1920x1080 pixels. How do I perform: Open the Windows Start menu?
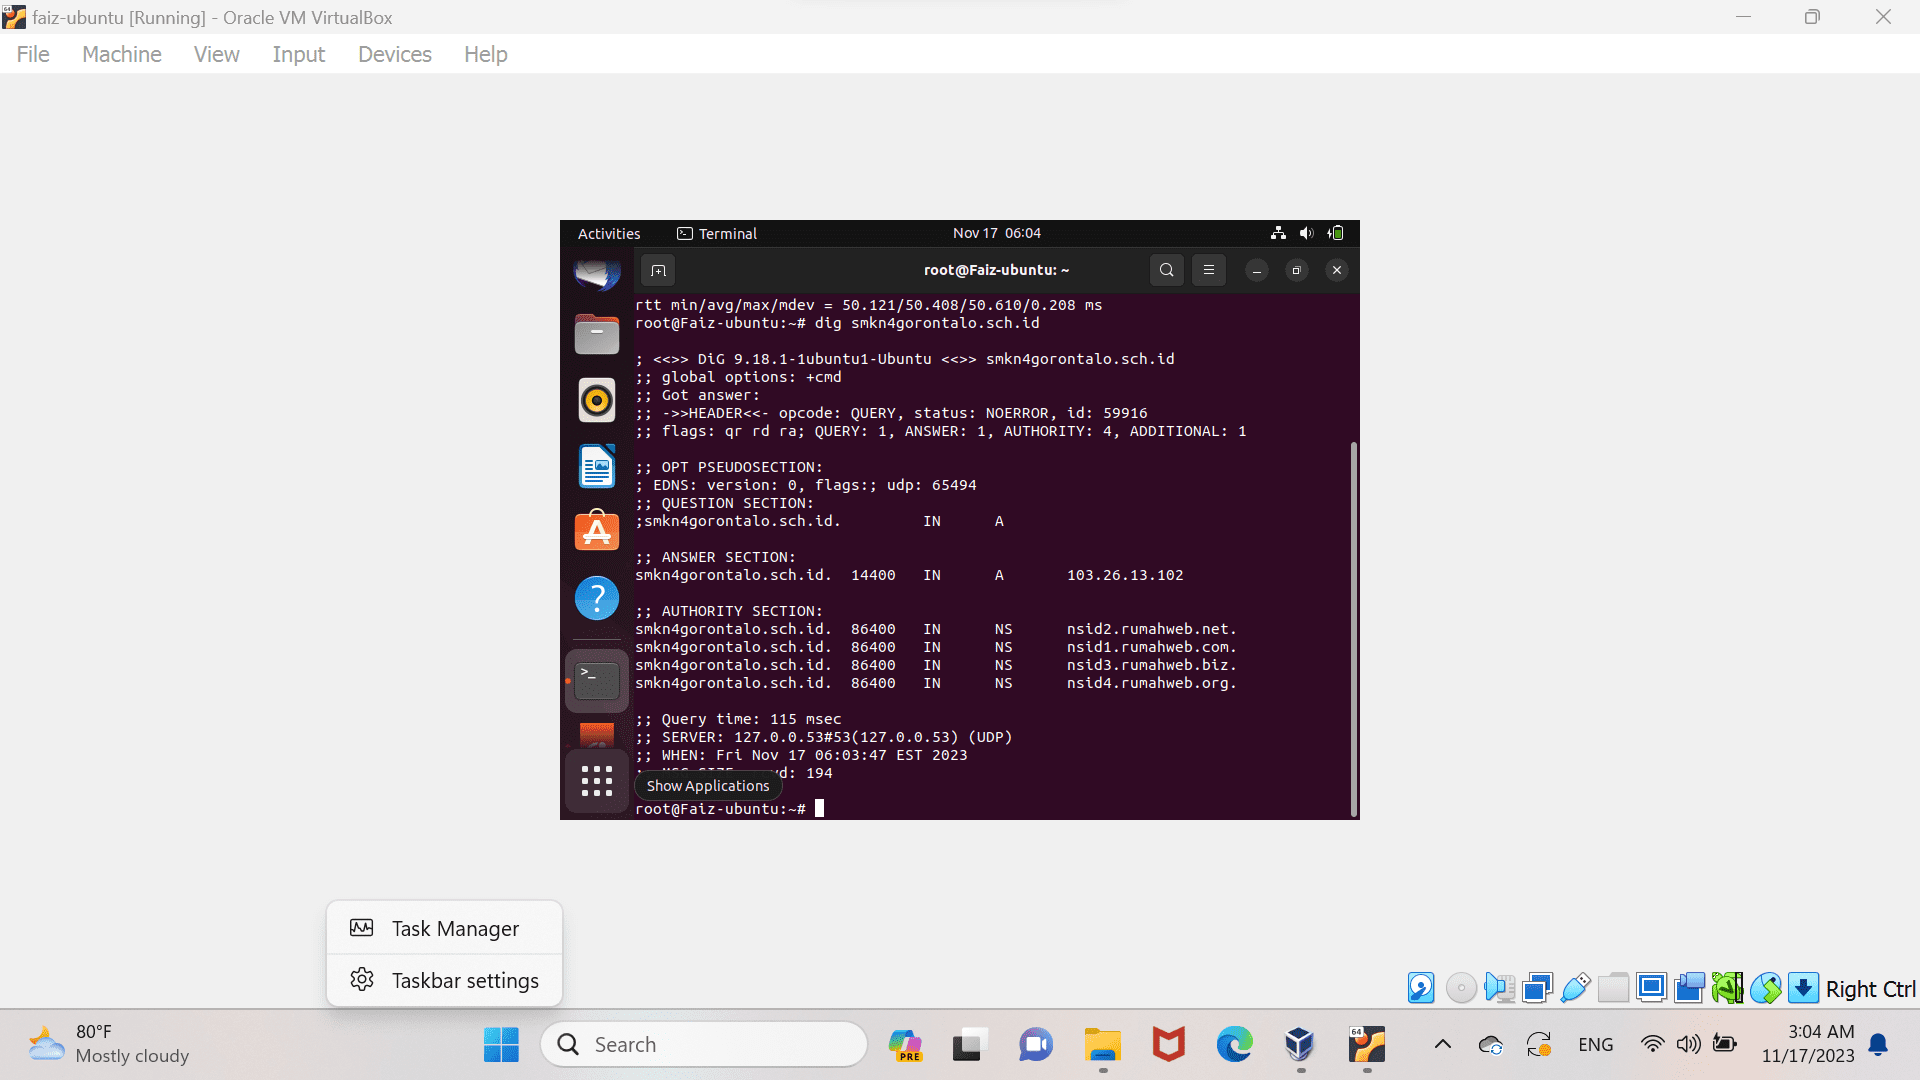pos(501,1045)
